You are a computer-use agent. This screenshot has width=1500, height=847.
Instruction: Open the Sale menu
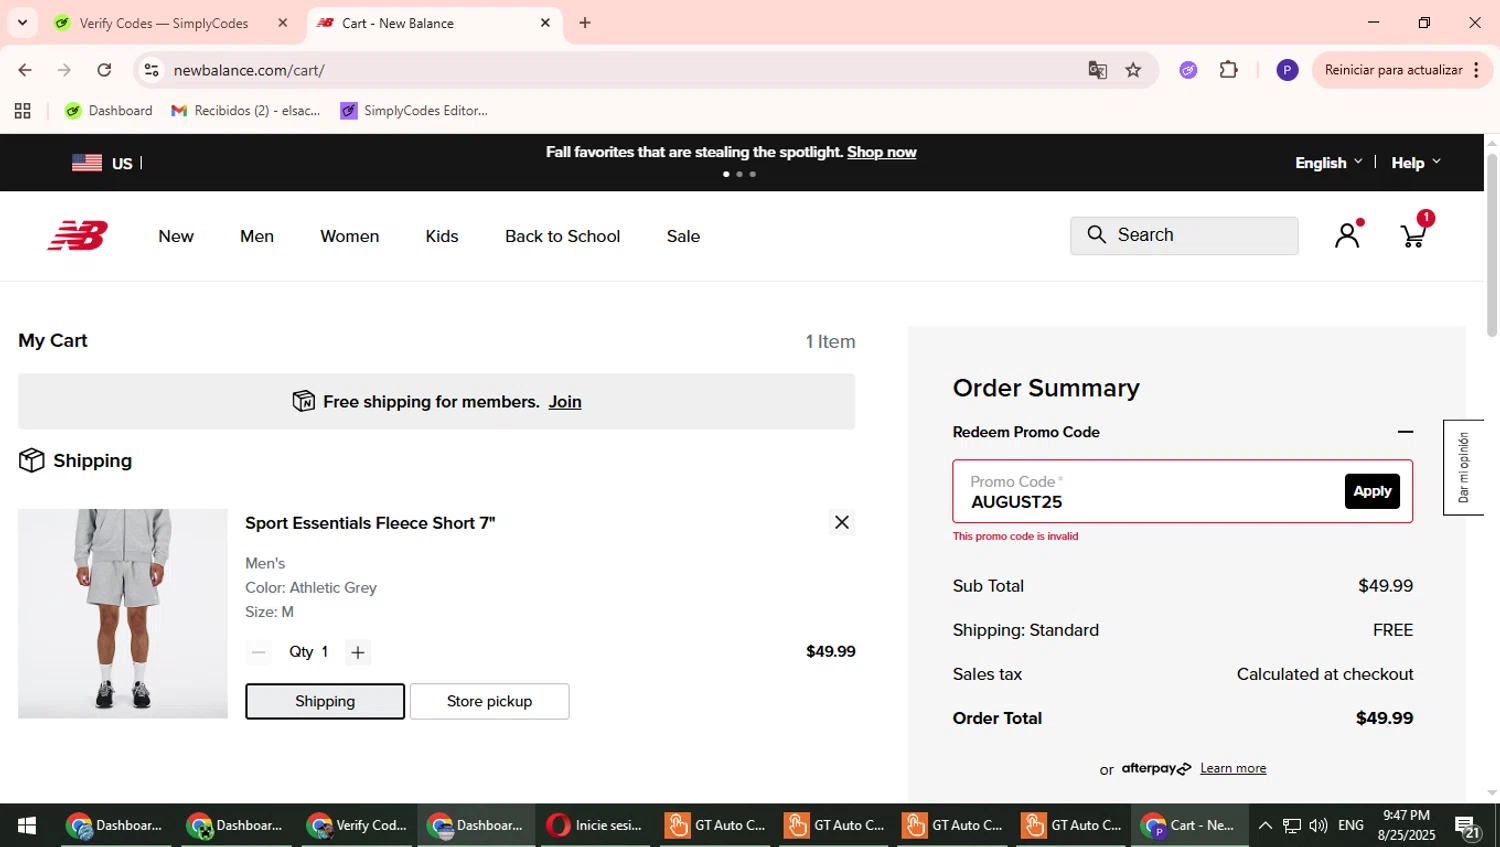684,236
